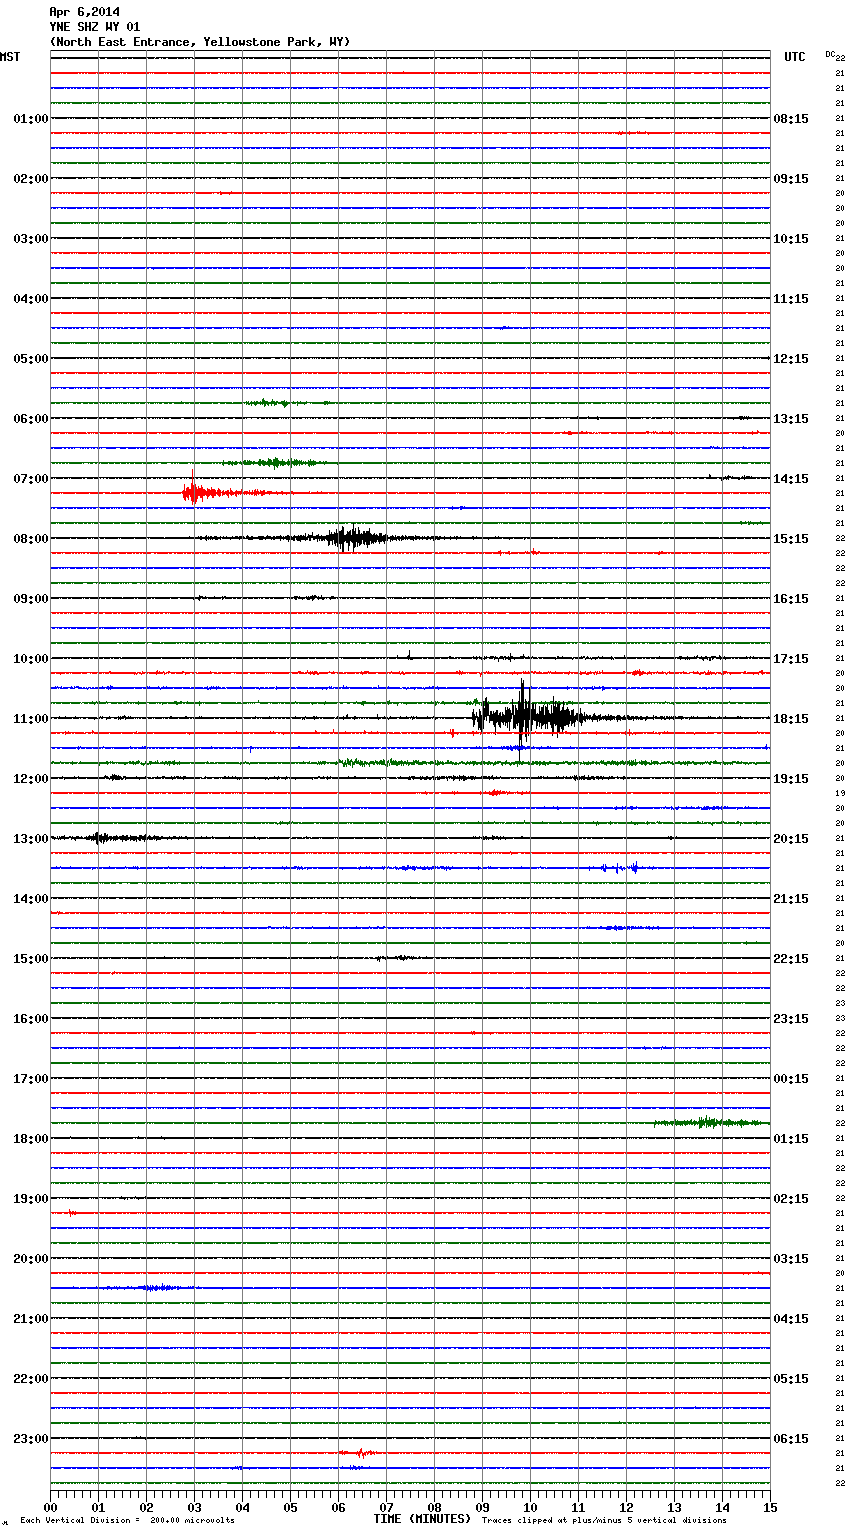This screenshot has width=850, height=1534.
Task: Click the '10:15' UTC time label
Action: coord(791,239)
